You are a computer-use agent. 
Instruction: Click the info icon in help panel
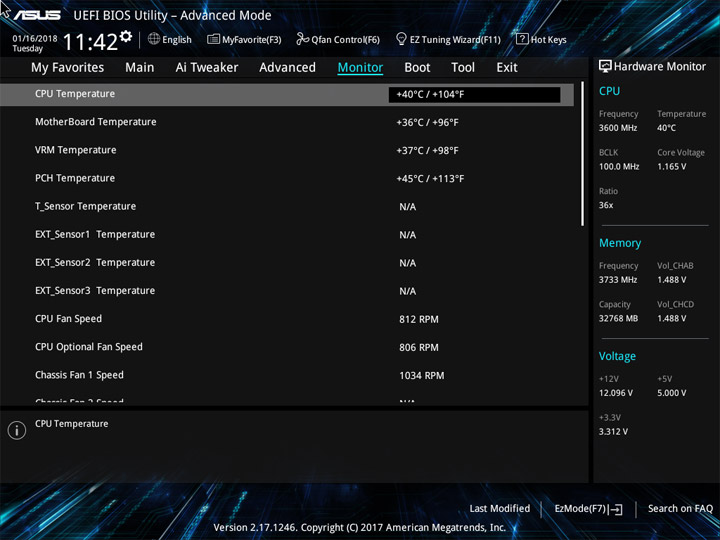(x=17, y=430)
